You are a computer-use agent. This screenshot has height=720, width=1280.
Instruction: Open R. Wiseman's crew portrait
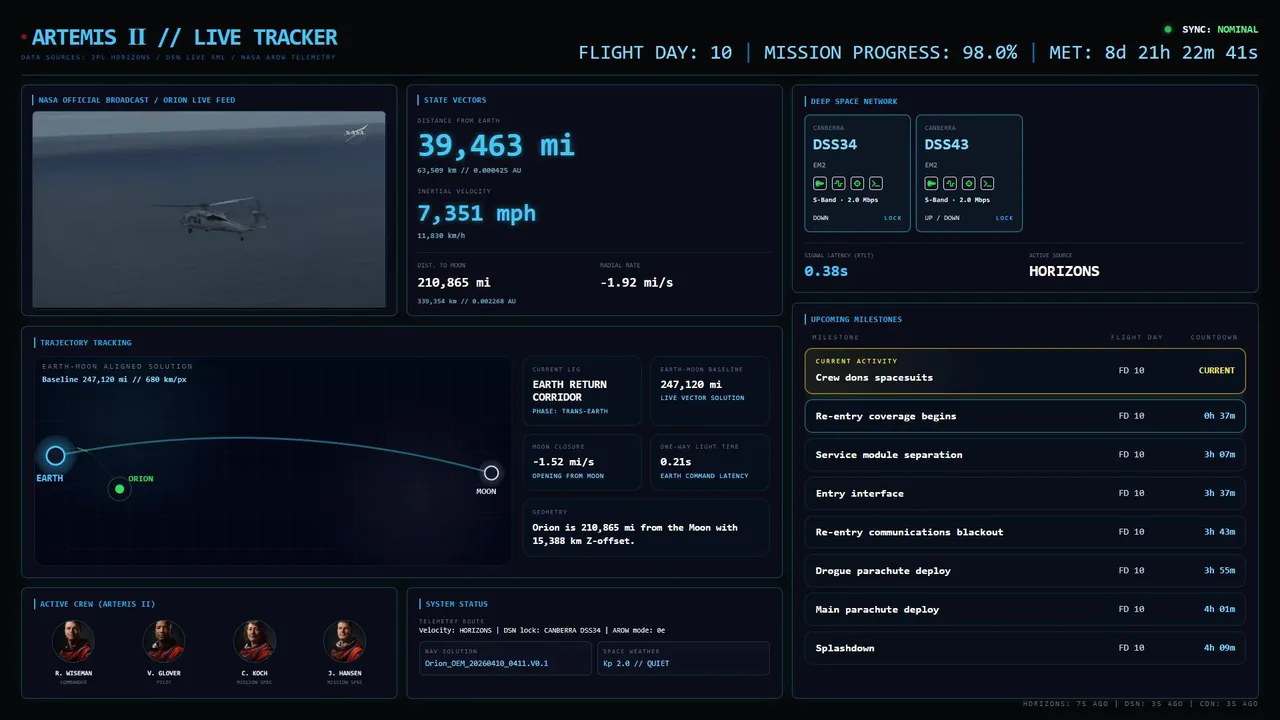point(73,641)
